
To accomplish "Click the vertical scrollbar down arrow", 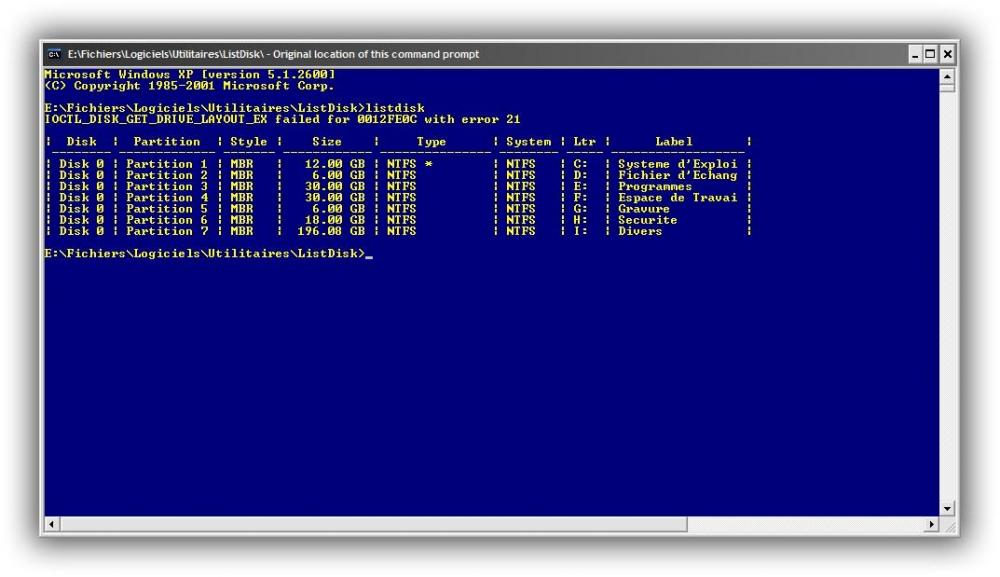I will point(946,508).
